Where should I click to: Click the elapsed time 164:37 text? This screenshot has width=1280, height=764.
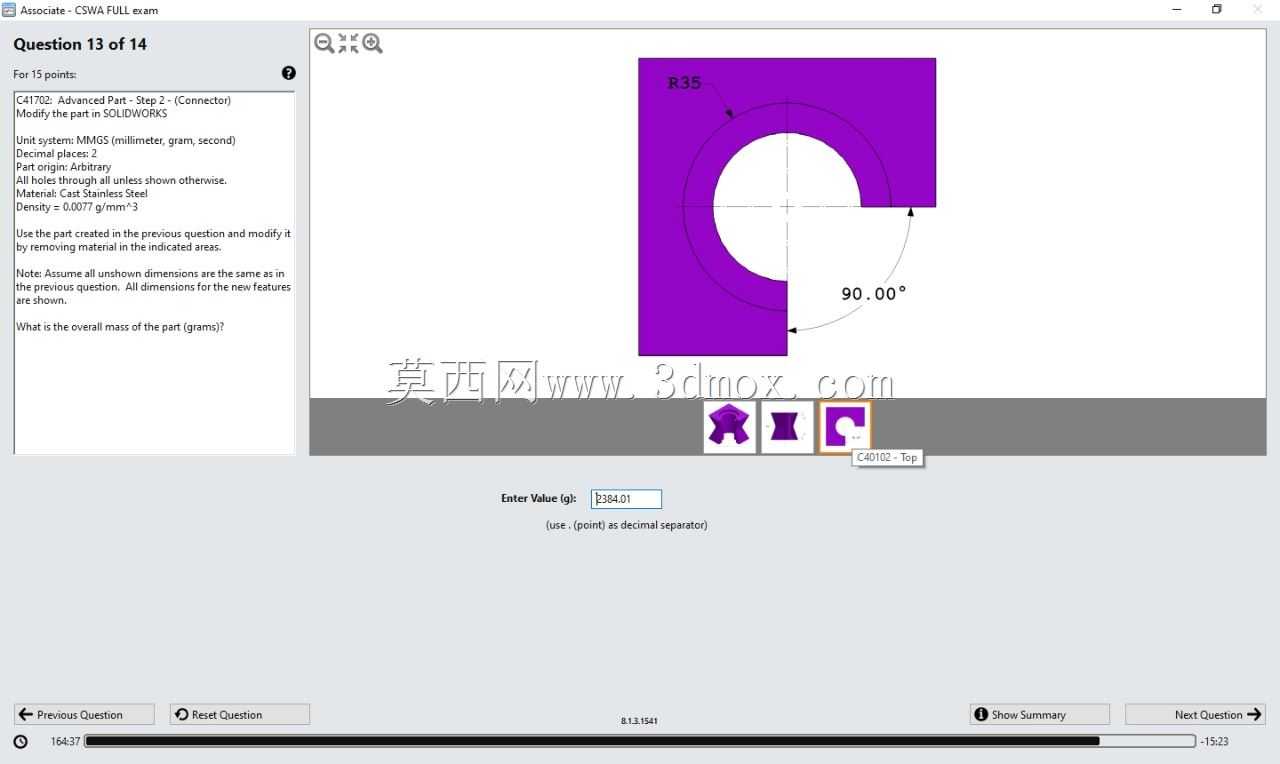tap(65, 741)
